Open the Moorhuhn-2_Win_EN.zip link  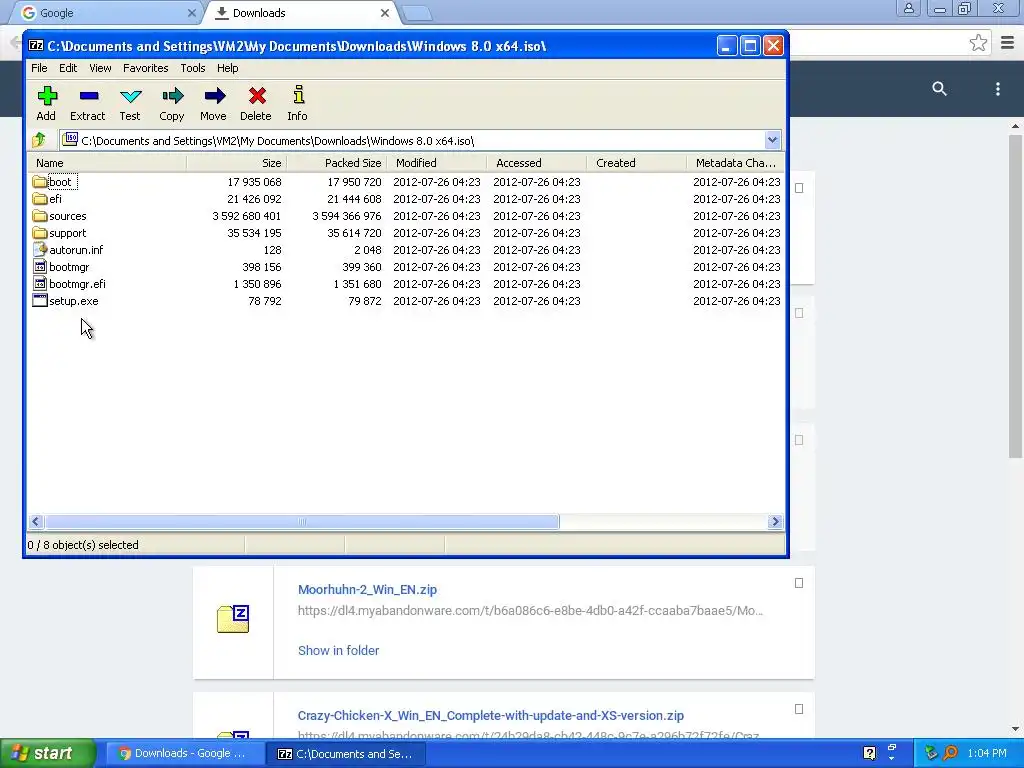[367, 589]
